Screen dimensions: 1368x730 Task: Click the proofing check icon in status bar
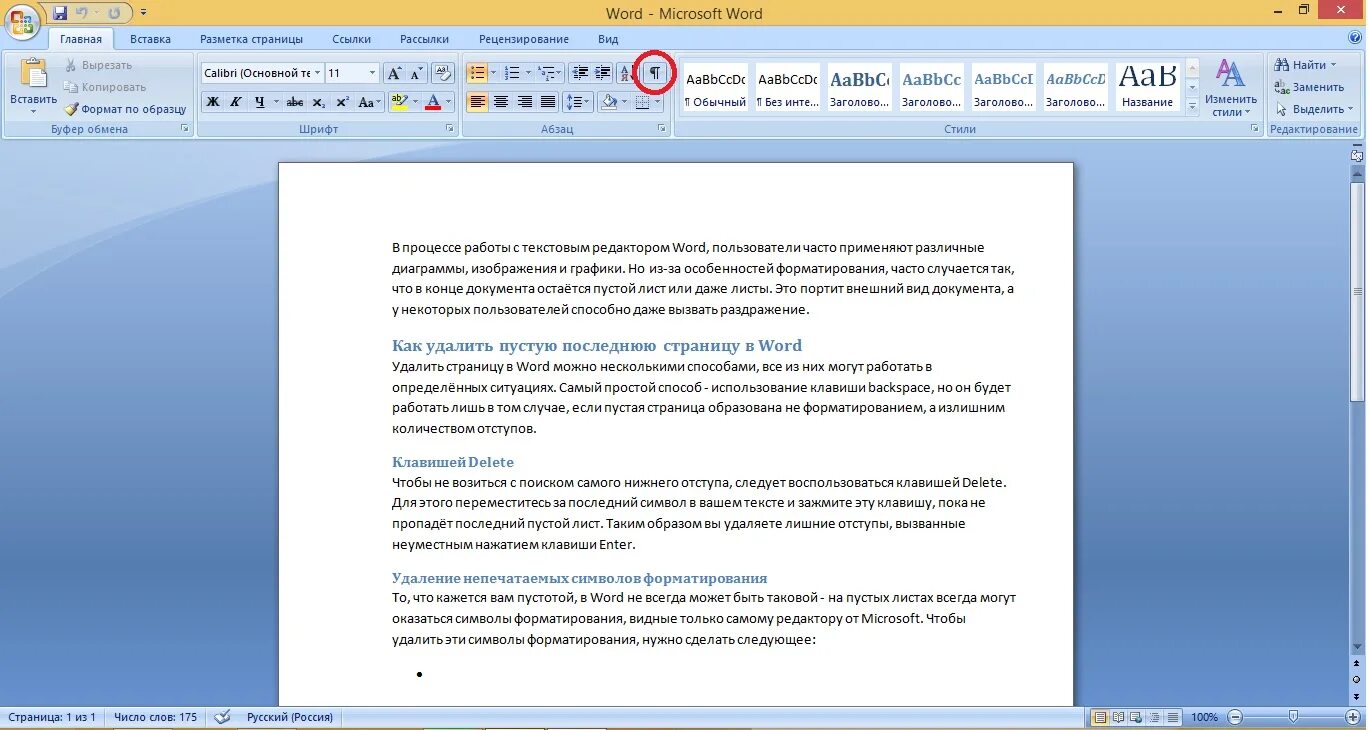point(222,717)
